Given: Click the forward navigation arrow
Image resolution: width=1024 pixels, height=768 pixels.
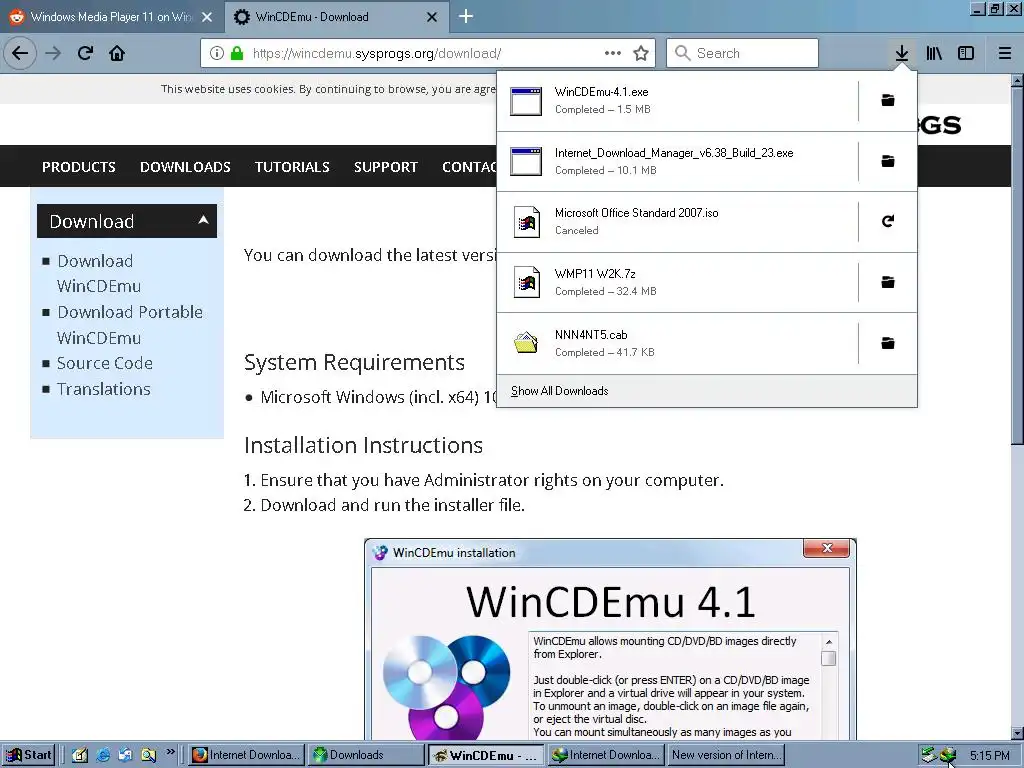Looking at the screenshot, I should (x=53, y=53).
